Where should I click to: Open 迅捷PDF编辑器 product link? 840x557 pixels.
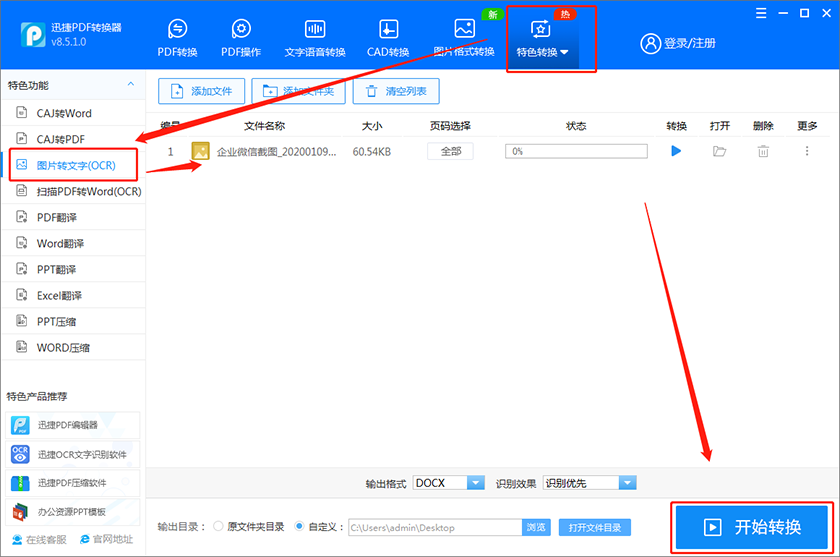73,425
